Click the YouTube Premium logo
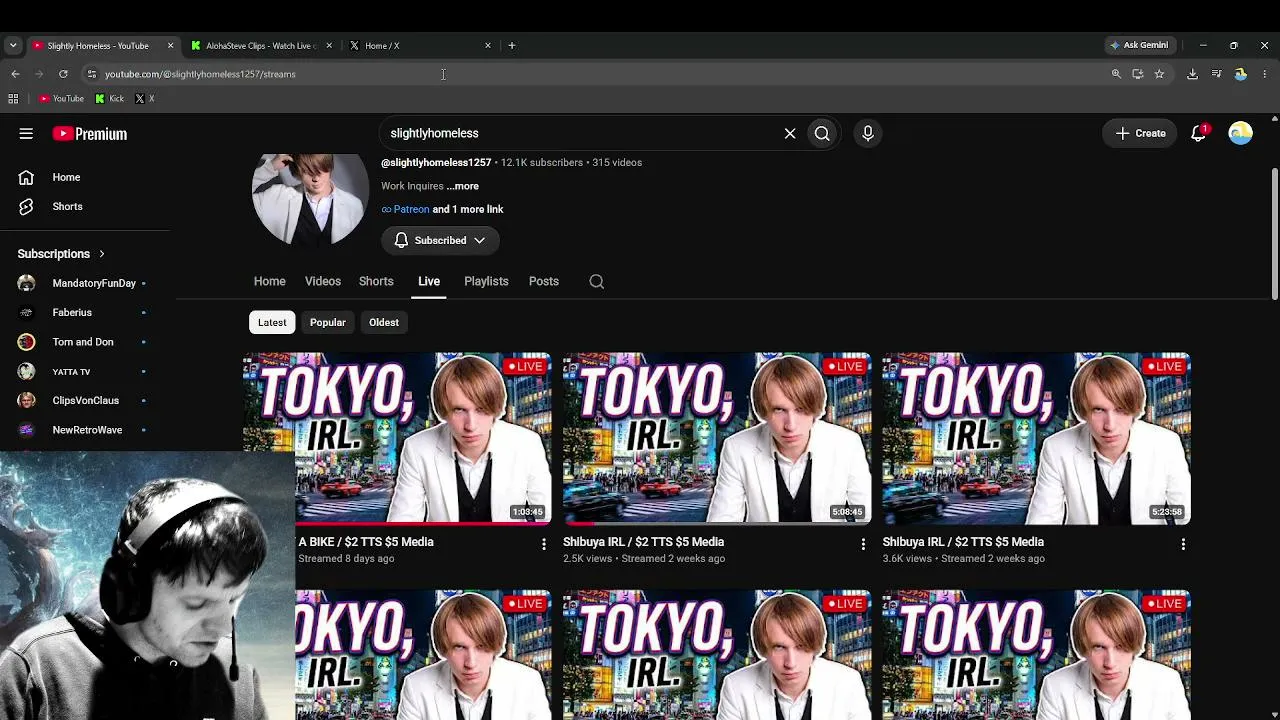 pos(90,133)
